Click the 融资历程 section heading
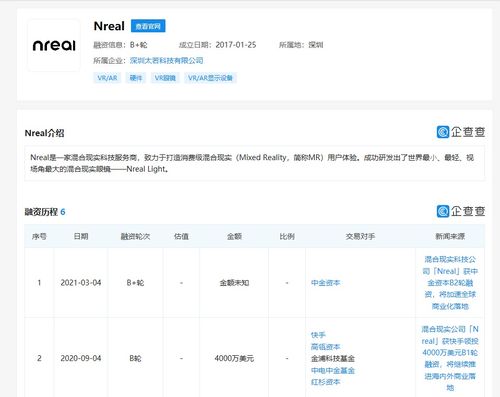 click(x=45, y=212)
